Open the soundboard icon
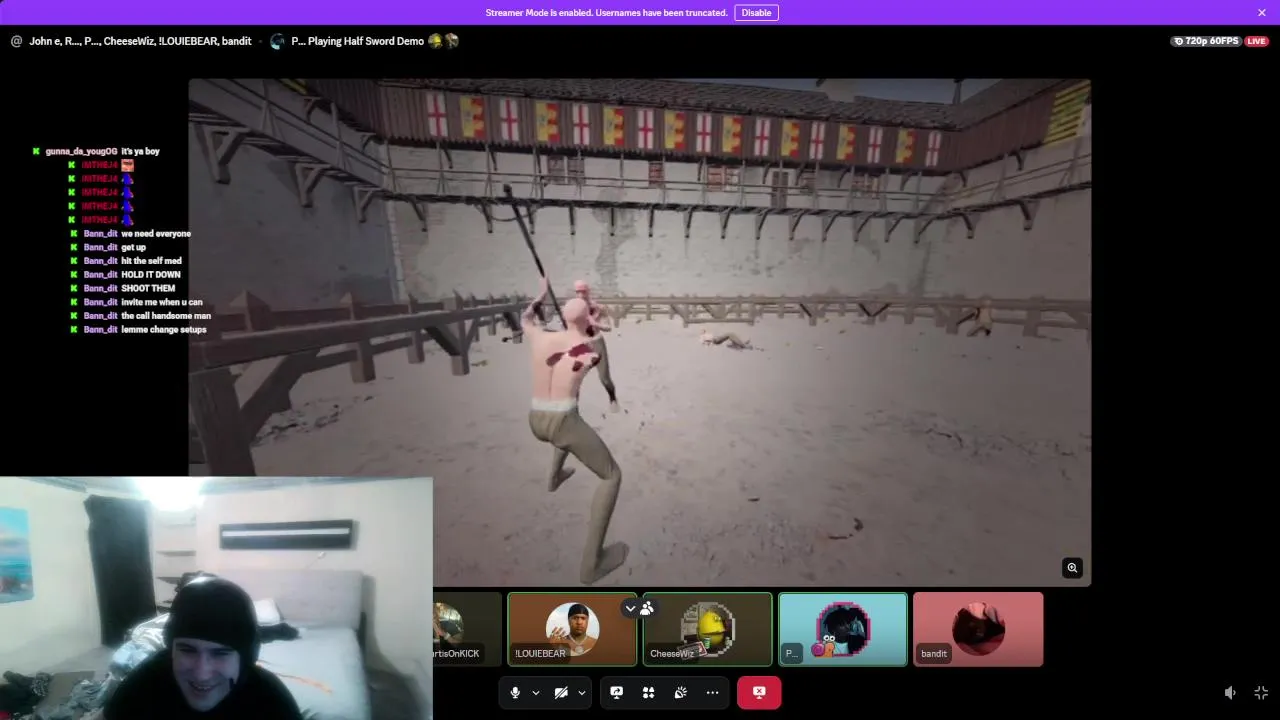Viewport: 1280px width, 720px height. click(680, 692)
